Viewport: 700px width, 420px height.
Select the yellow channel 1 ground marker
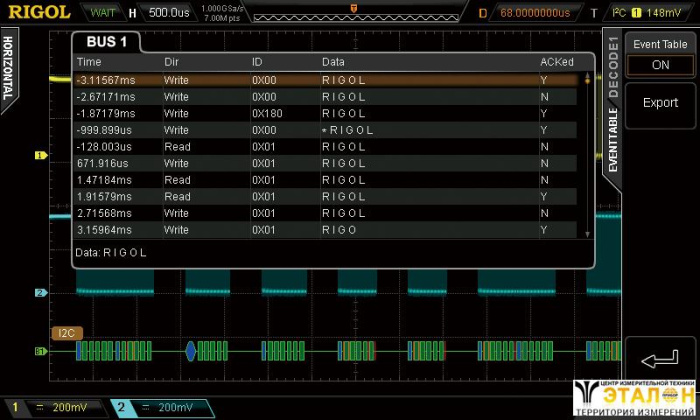click(x=41, y=156)
